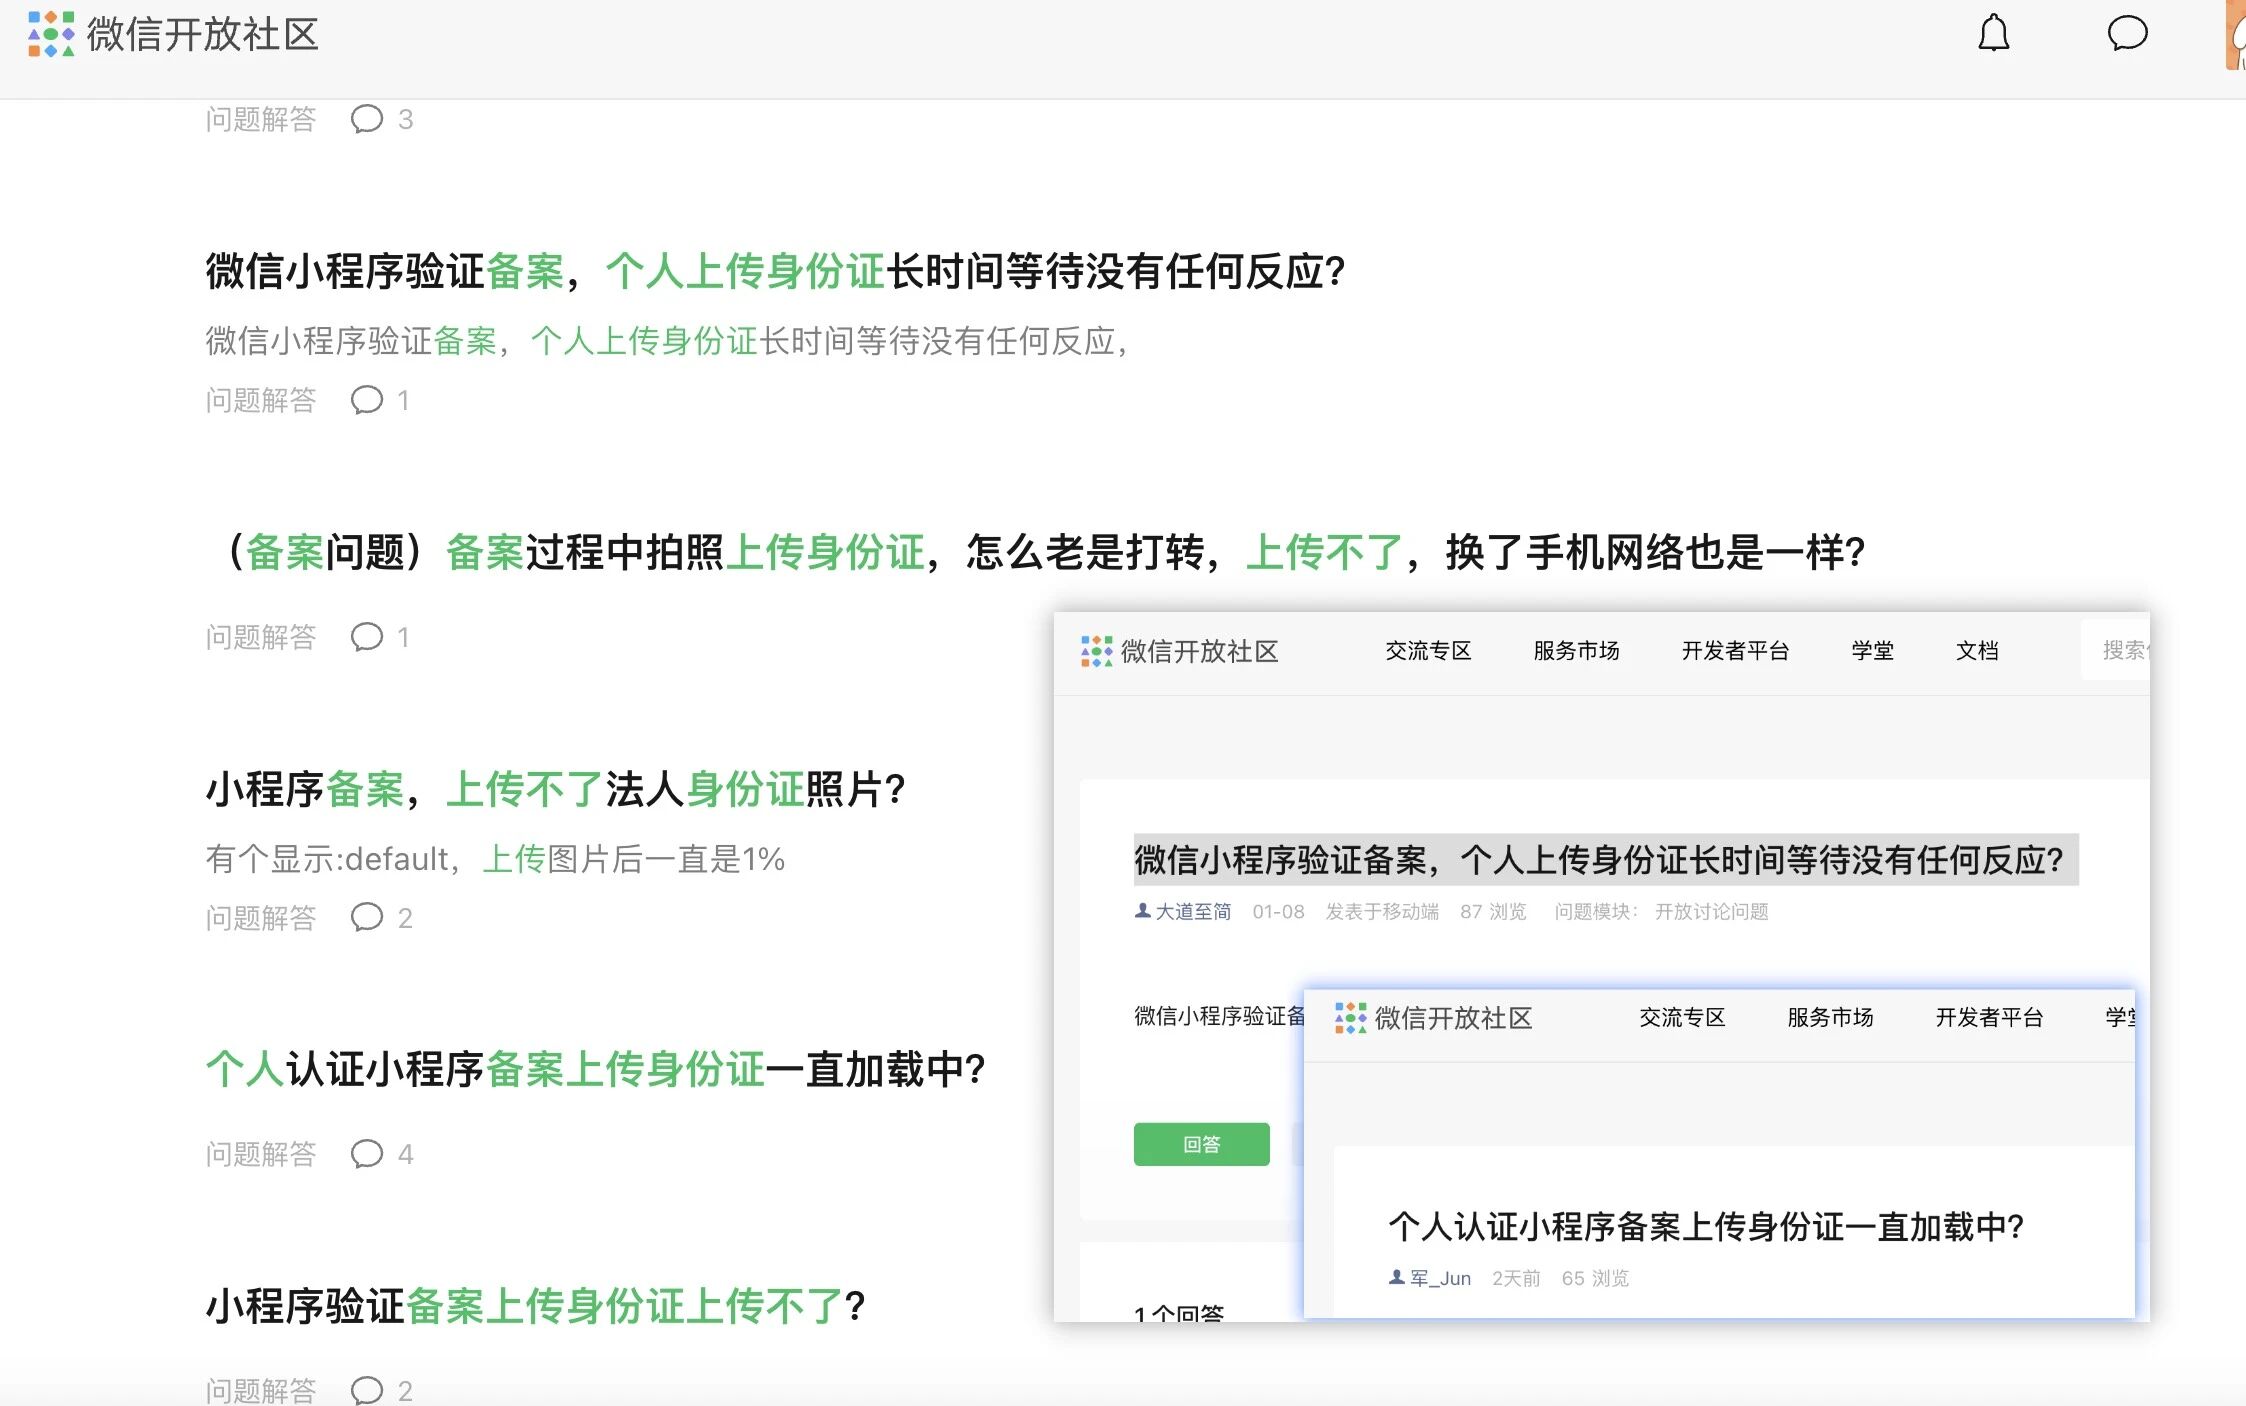Image resolution: width=2246 pixels, height=1406 pixels.
Task: Click comment bubble showing 3 replies
Action: 367,119
